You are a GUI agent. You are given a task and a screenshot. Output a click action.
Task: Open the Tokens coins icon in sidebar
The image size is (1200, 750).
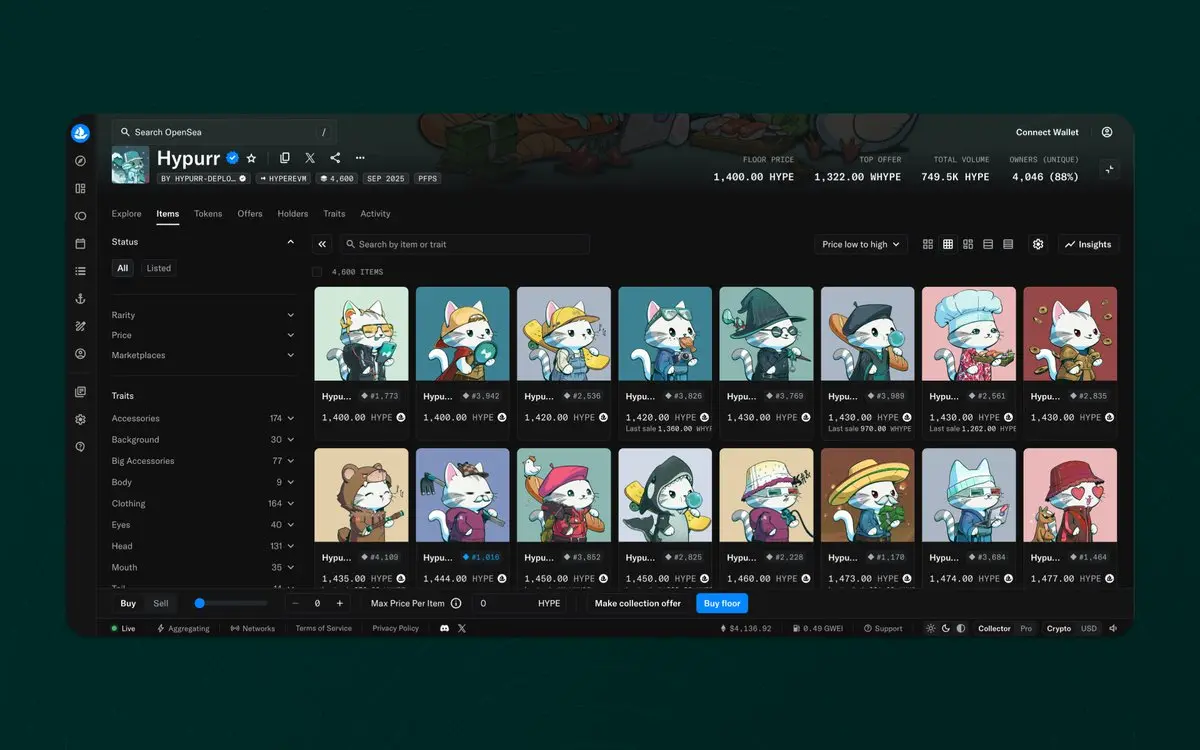80,216
